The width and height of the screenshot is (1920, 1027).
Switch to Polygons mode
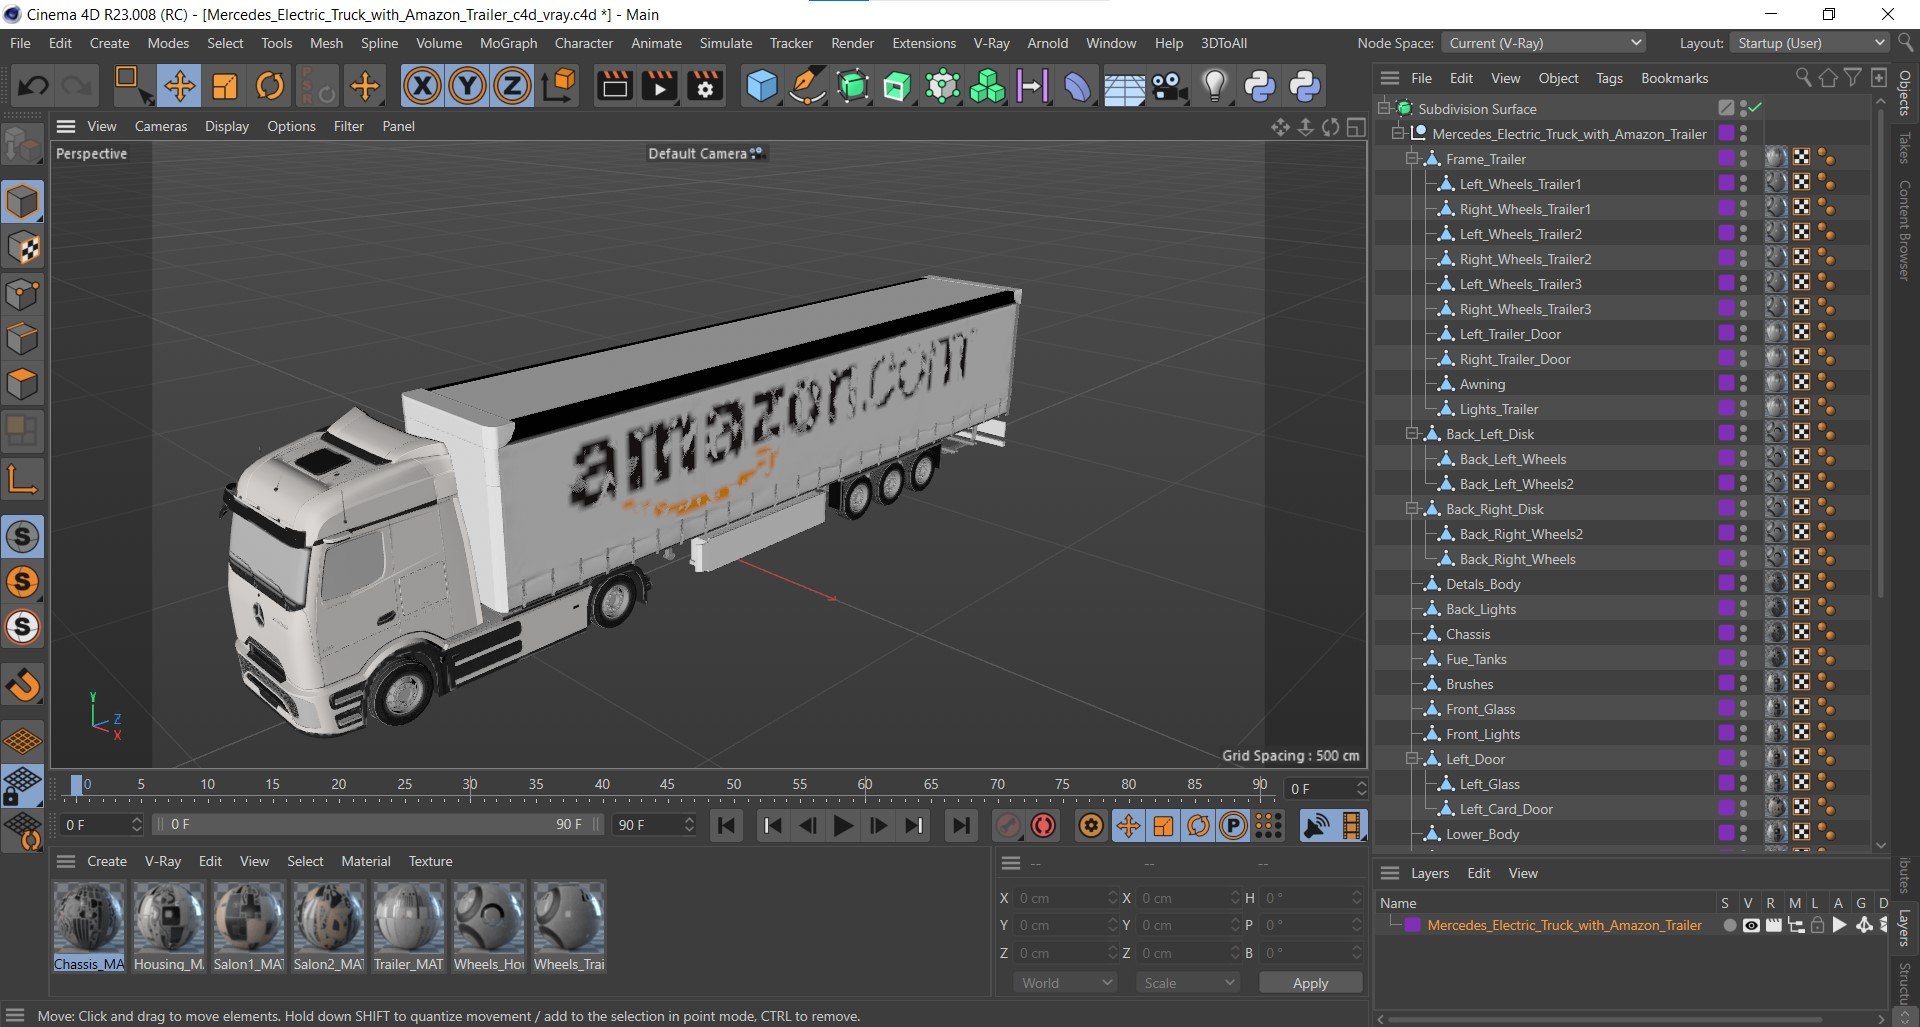[22, 384]
